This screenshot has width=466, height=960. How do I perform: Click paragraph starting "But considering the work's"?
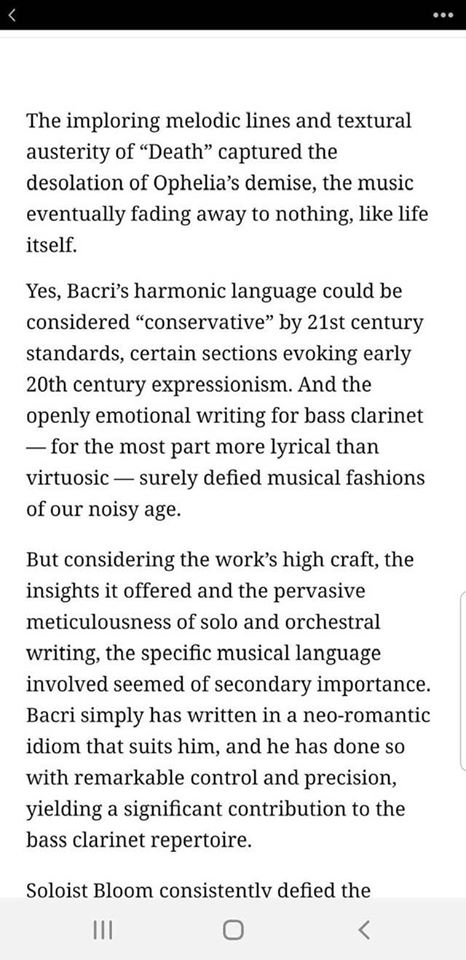click(228, 700)
